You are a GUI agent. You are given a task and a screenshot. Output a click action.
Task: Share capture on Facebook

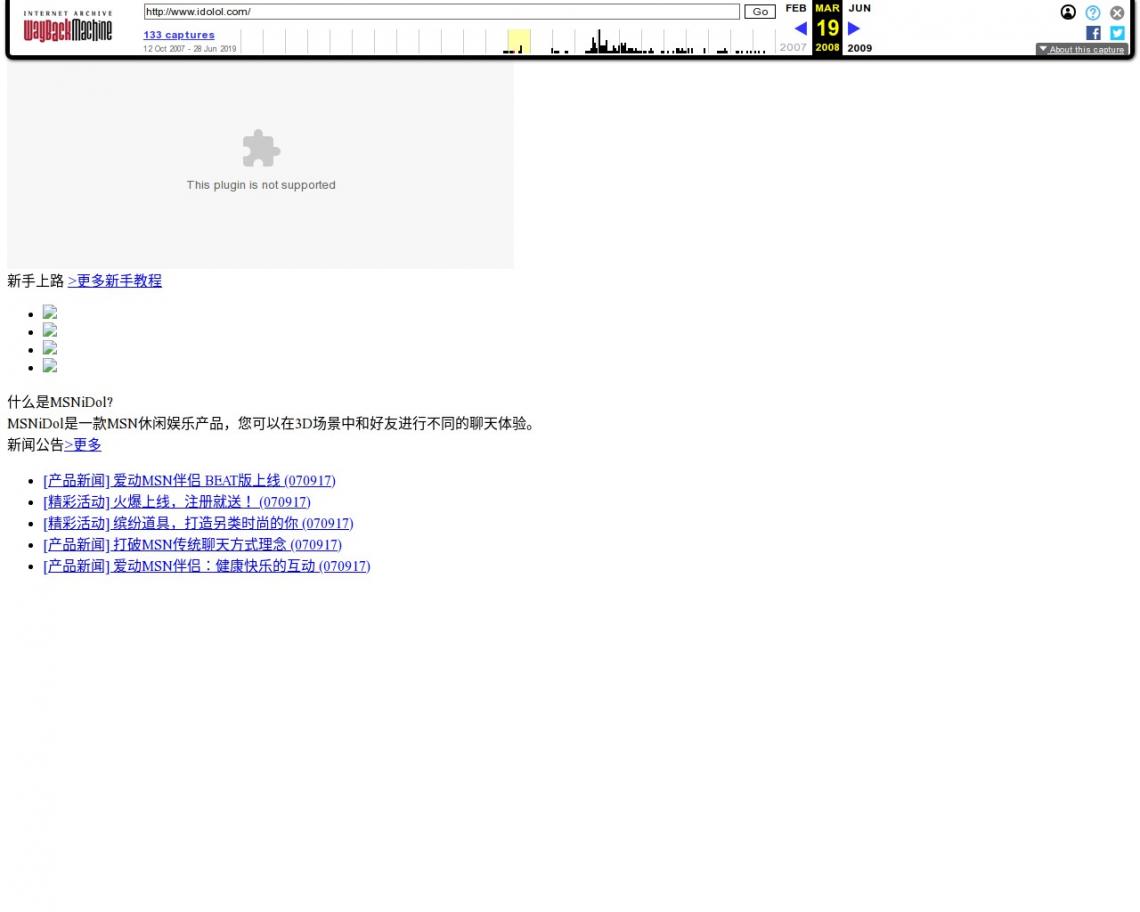click(1093, 33)
